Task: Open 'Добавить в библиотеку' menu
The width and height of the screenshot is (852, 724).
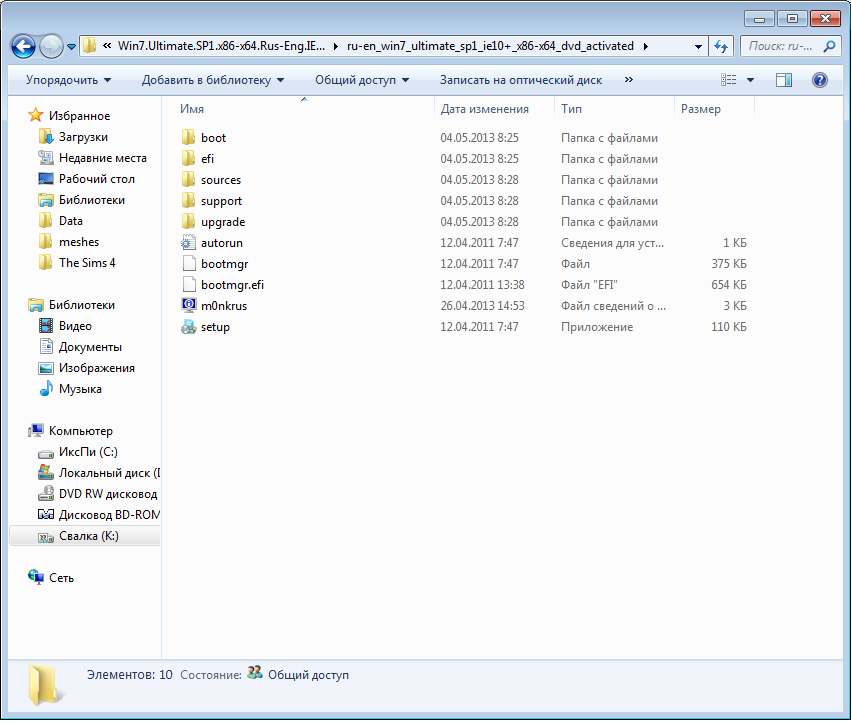Action: click(212, 80)
